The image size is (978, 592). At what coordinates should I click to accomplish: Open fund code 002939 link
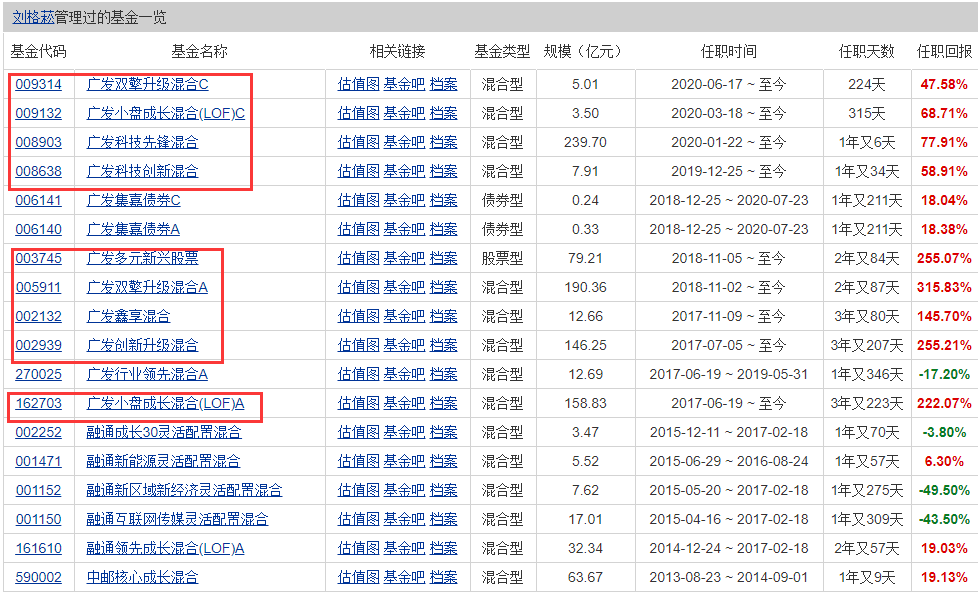coord(39,345)
